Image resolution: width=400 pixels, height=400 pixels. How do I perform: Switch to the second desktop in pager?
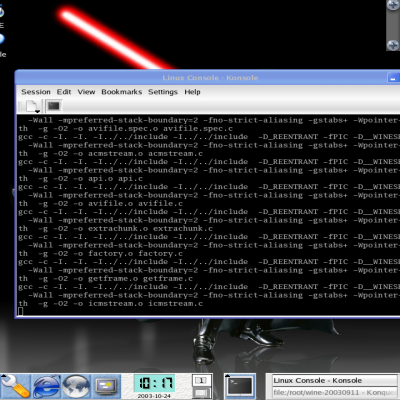click(x=201, y=393)
